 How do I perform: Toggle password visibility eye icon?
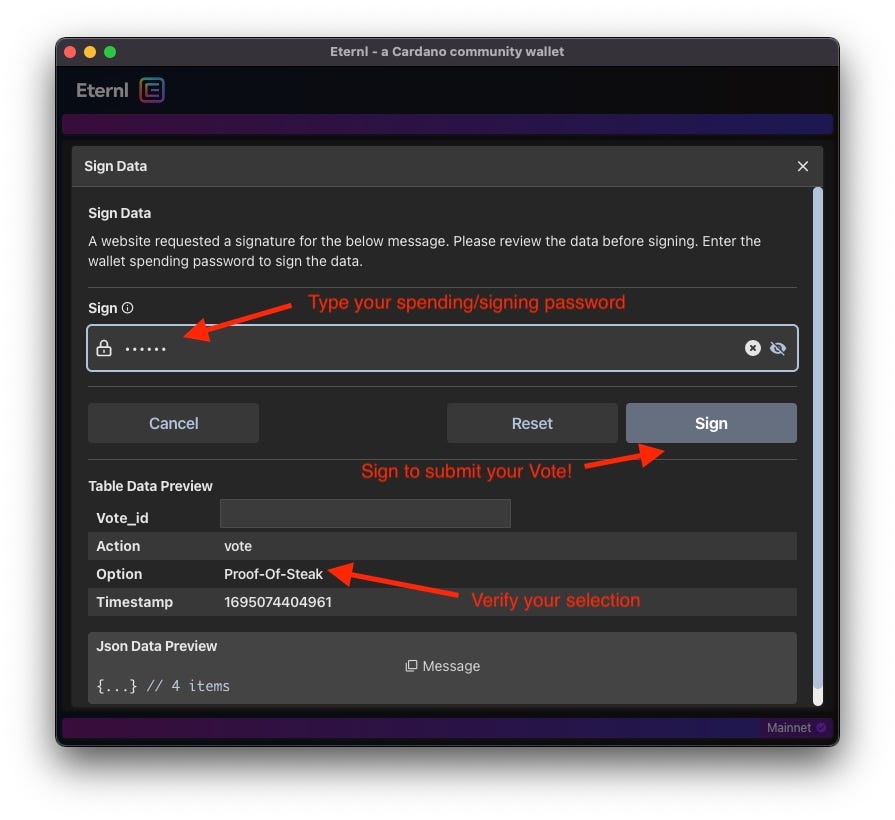pyautogui.click(x=778, y=348)
